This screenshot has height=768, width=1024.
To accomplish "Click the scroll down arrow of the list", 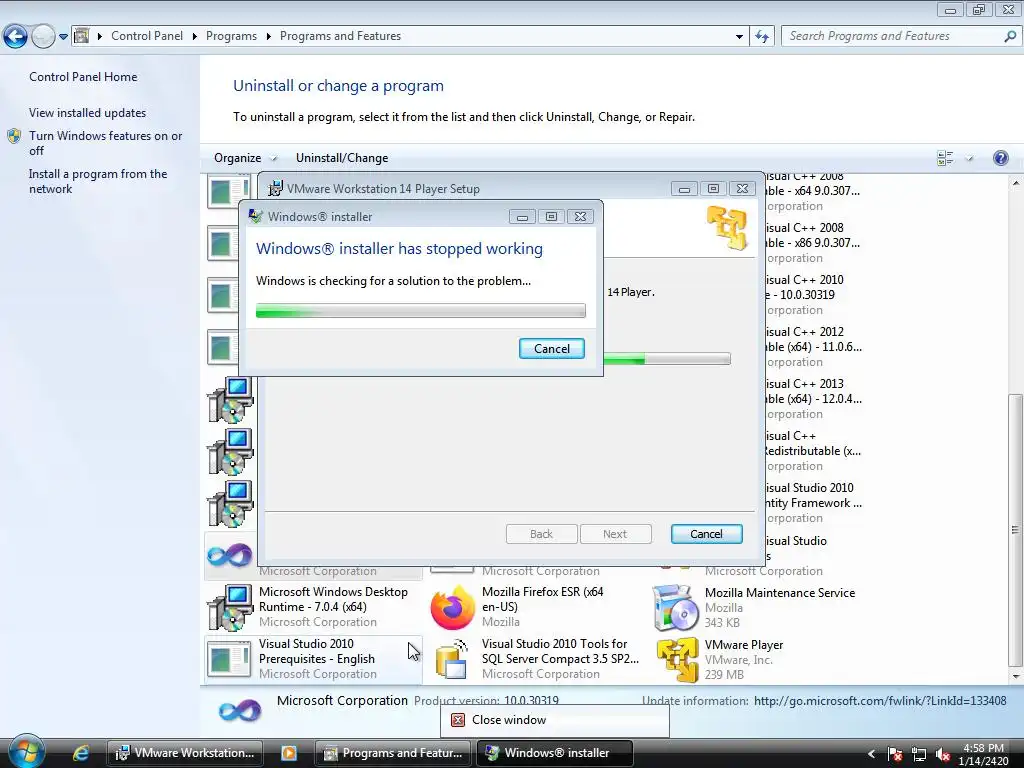I will 1015,677.
